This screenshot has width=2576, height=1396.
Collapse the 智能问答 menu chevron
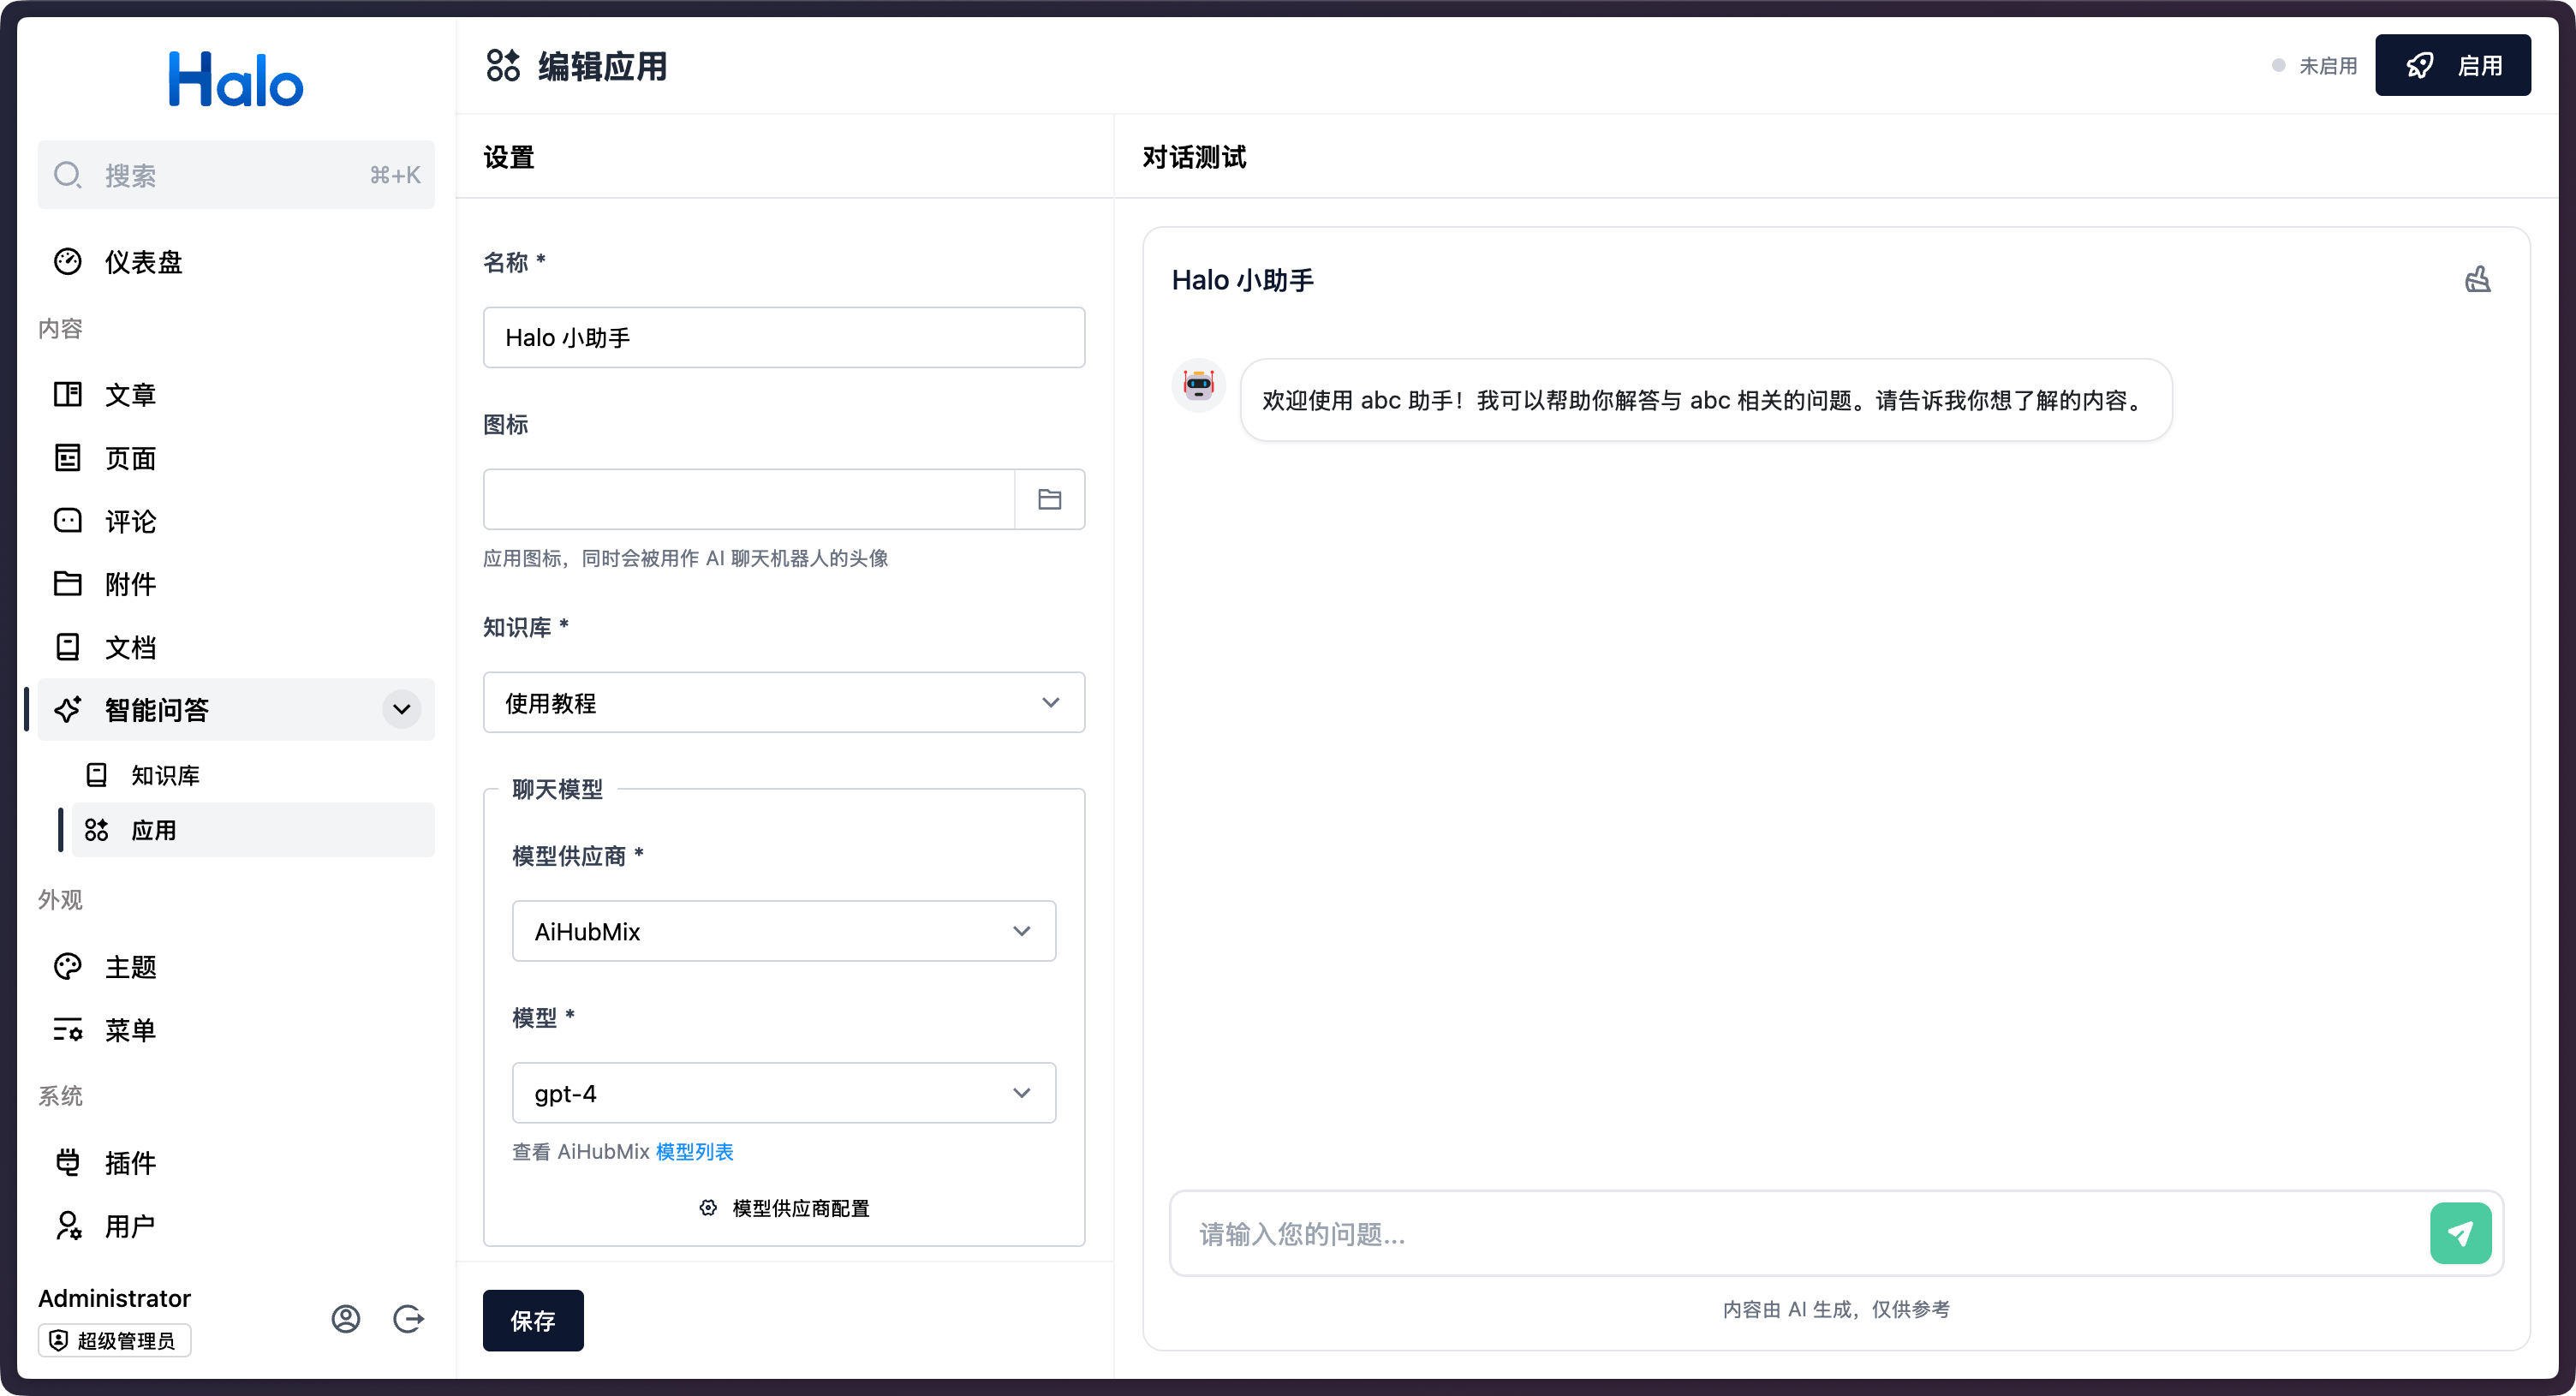(402, 709)
